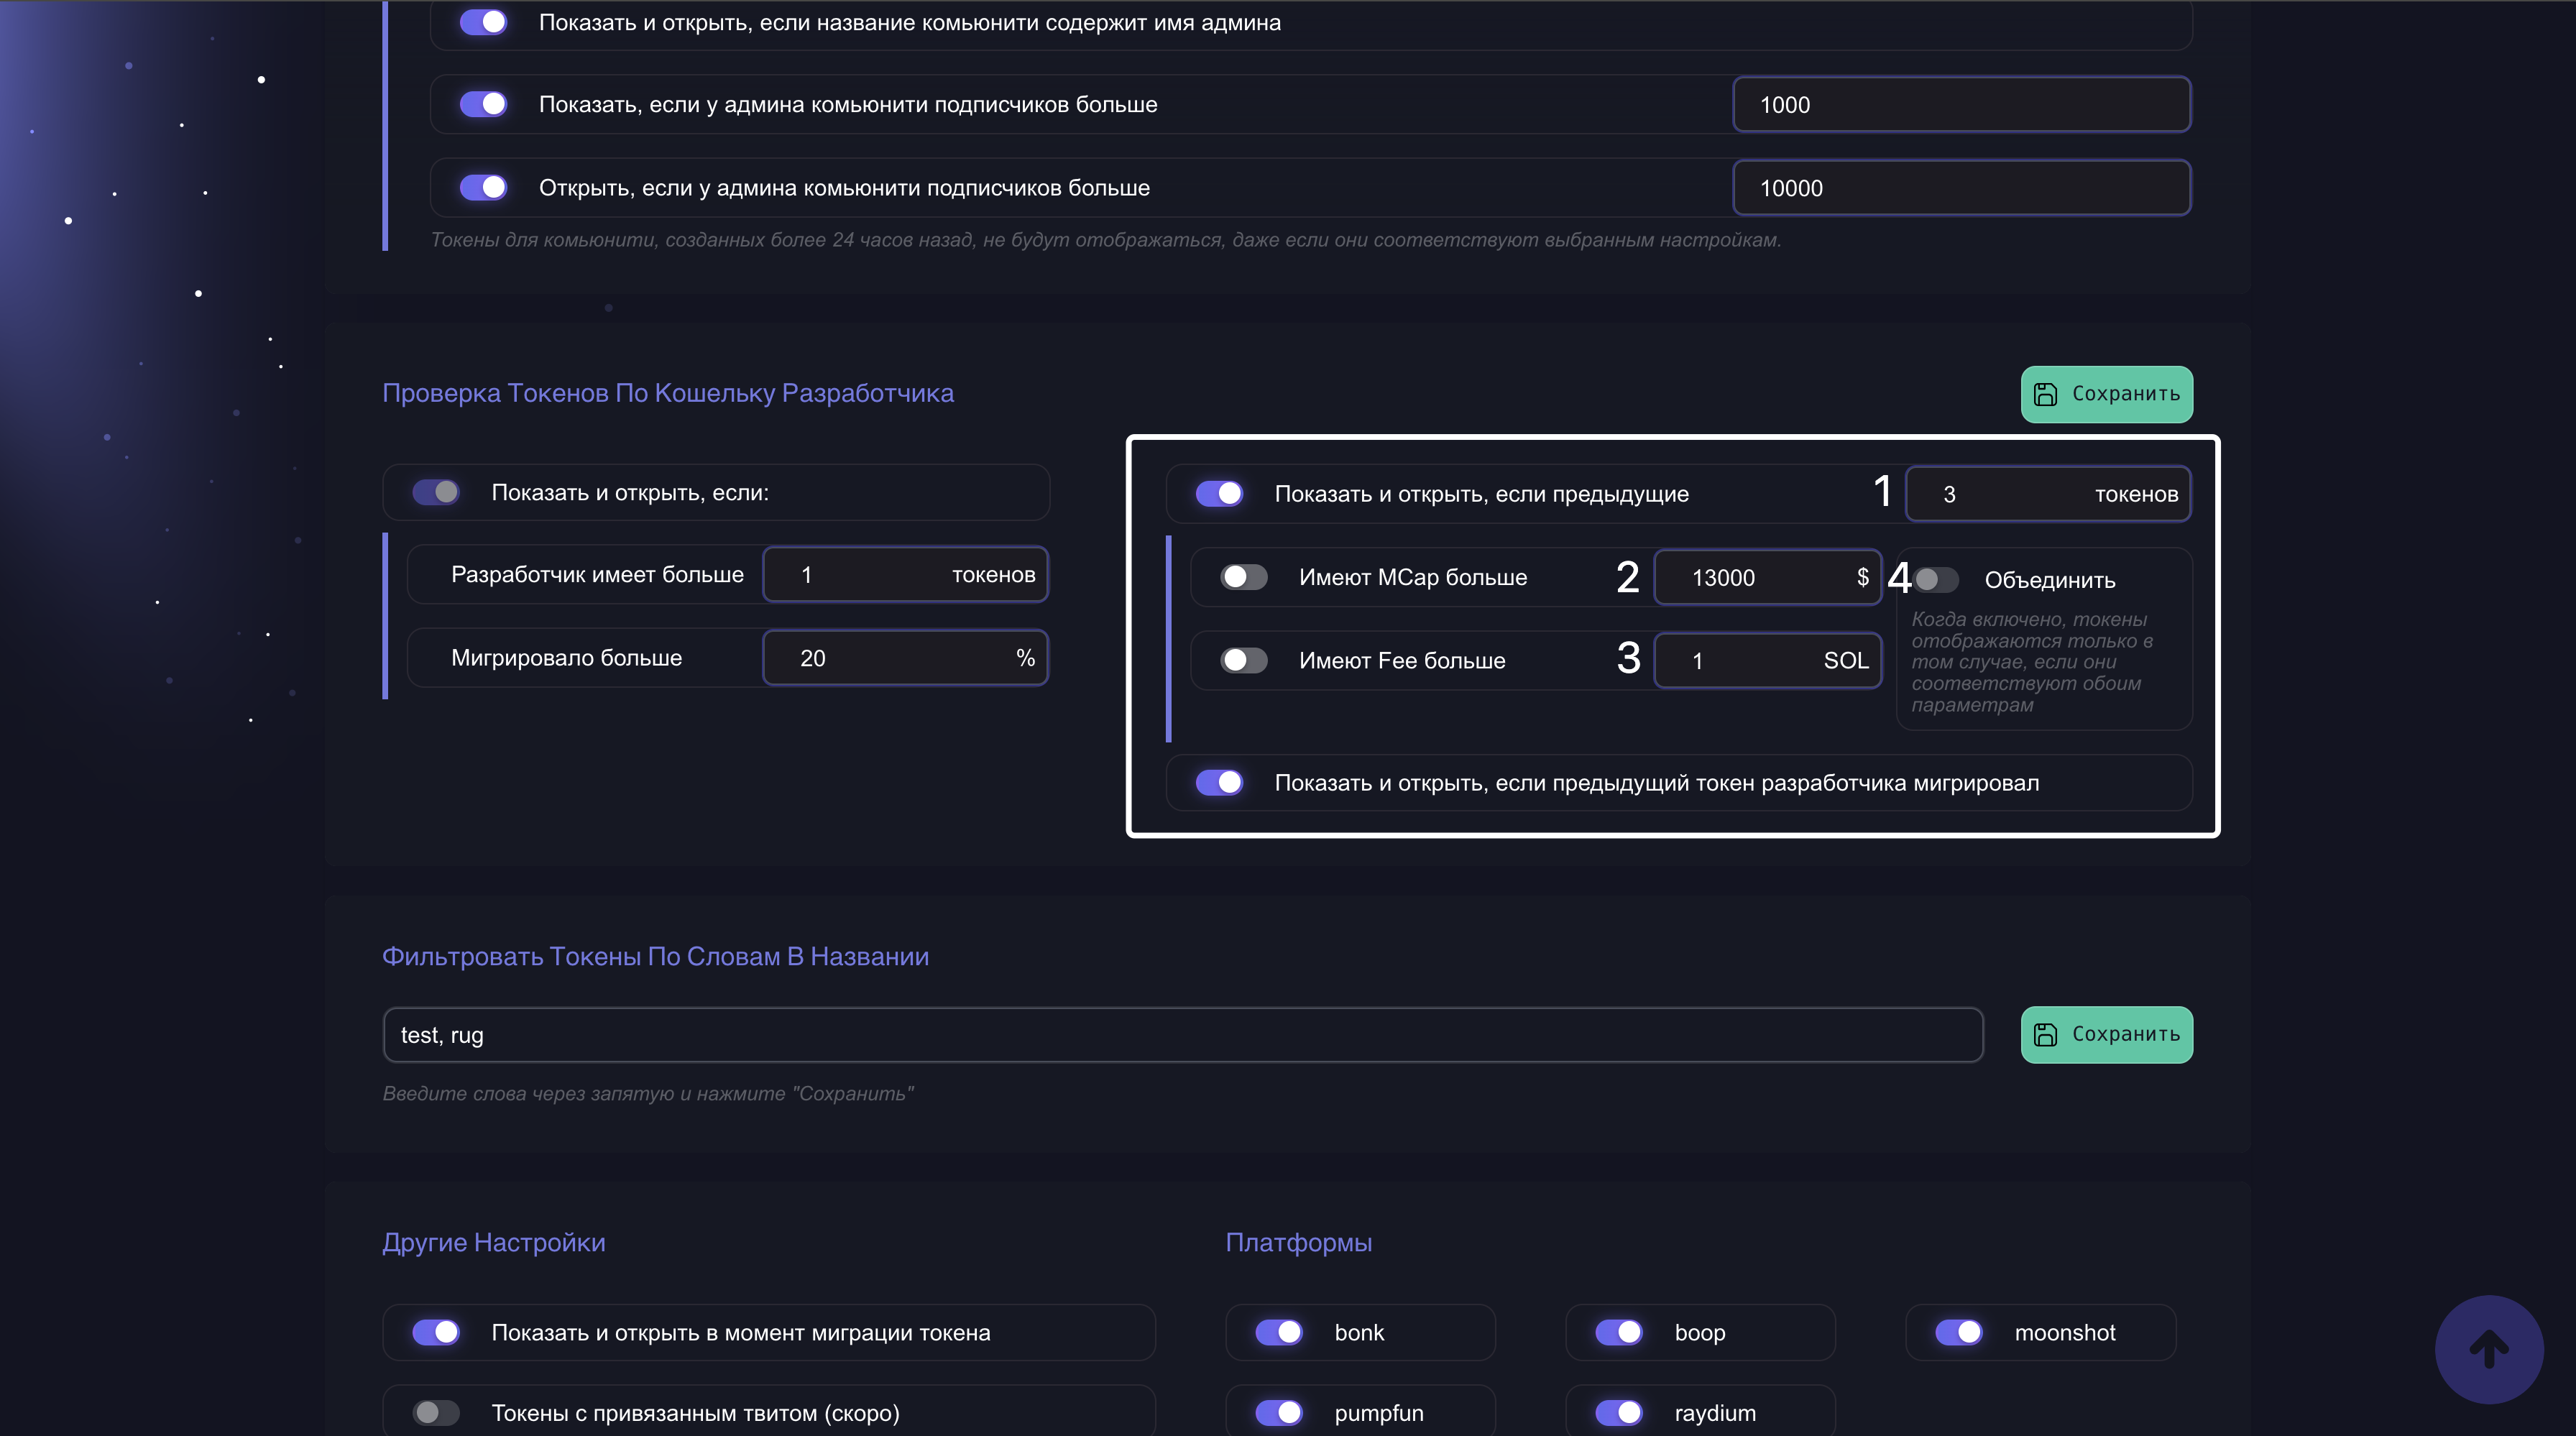The width and height of the screenshot is (2576, 1436).
Task: Toggle the raydium platform switch
Action: tap(1618, 1412)
